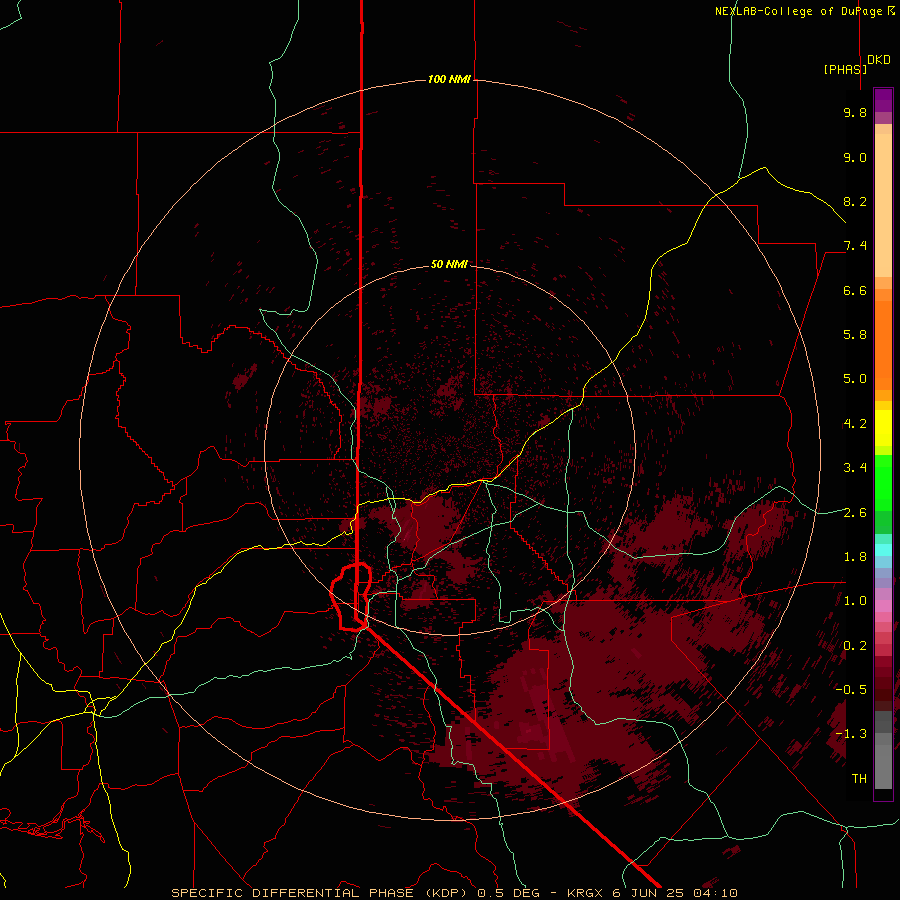Click the 8.2 legend value
Viewport: 900px width, 900px height.
point(855,201)
